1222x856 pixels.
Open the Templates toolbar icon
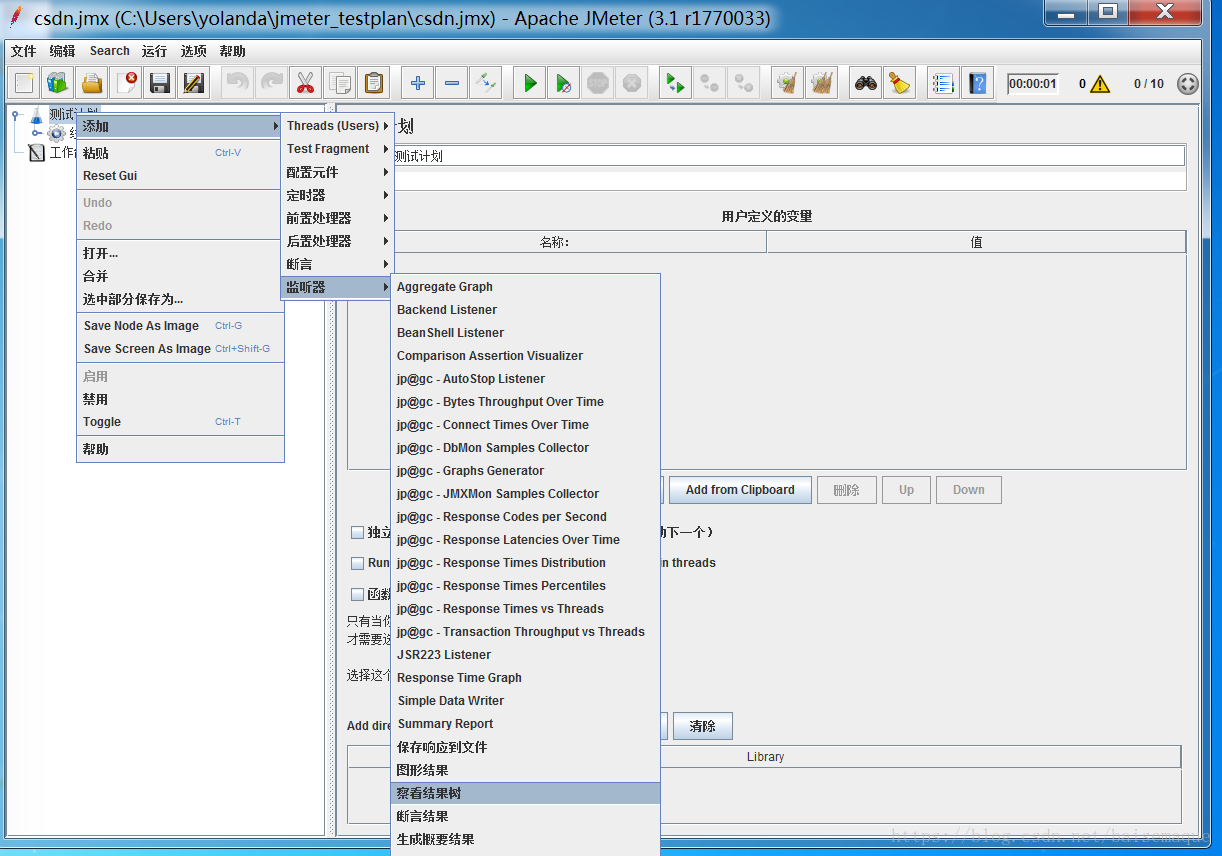click(x=58, y=83)
